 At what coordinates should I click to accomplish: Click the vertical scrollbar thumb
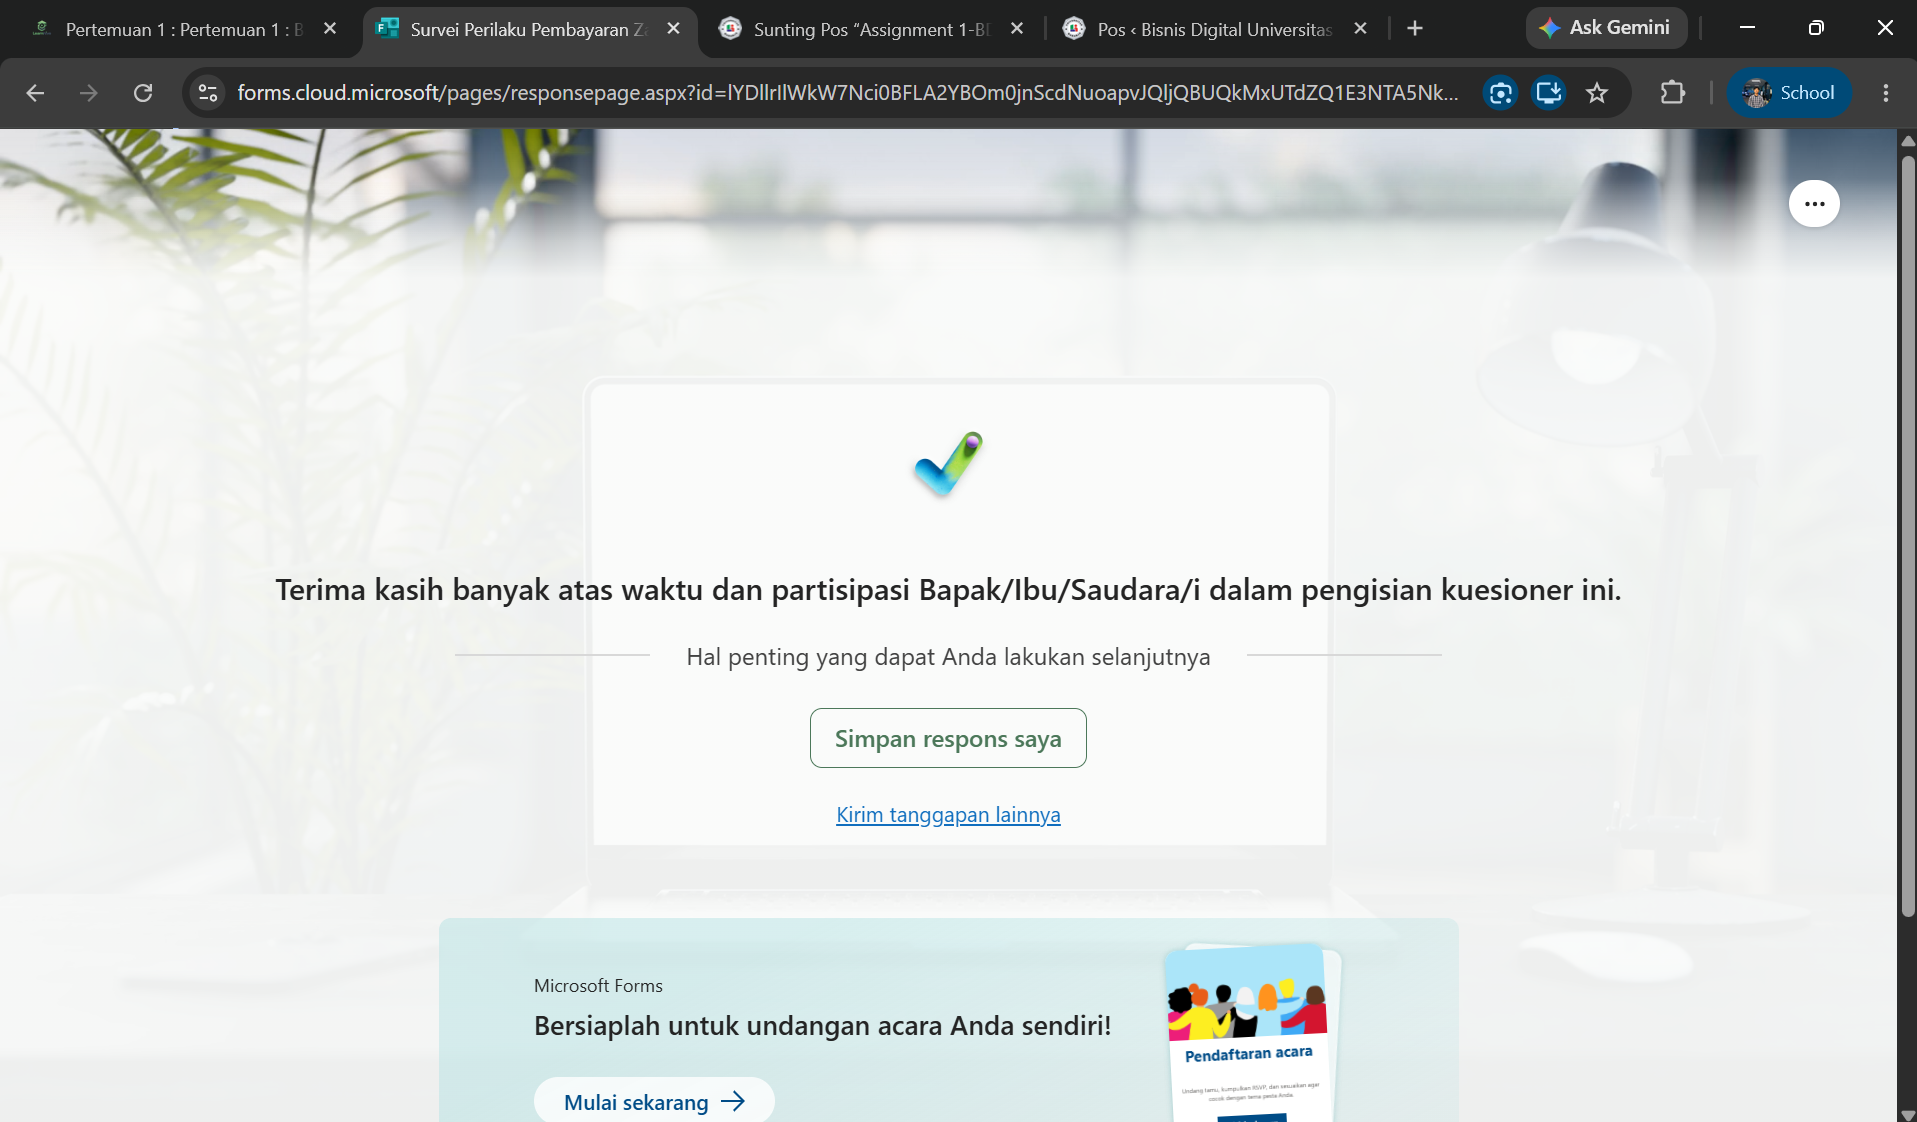tap(1908, 535)
